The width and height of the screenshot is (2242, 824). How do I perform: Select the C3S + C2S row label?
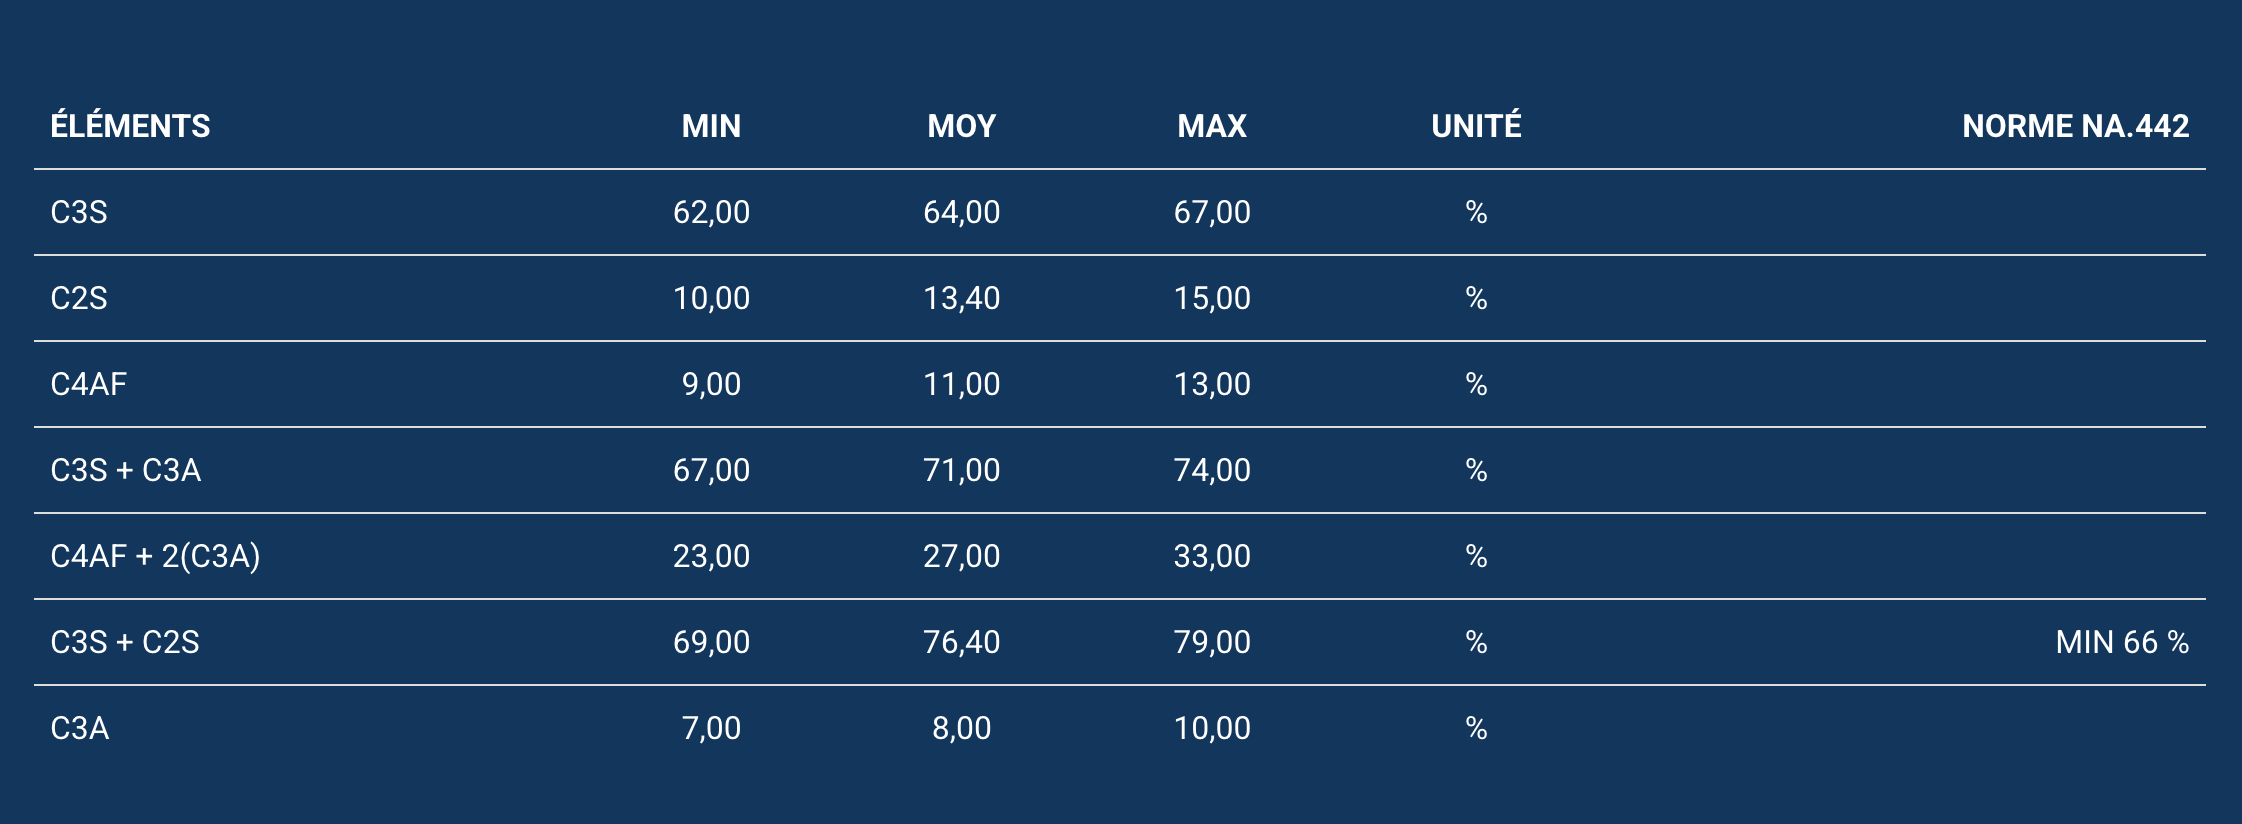[x=125, y=642]
